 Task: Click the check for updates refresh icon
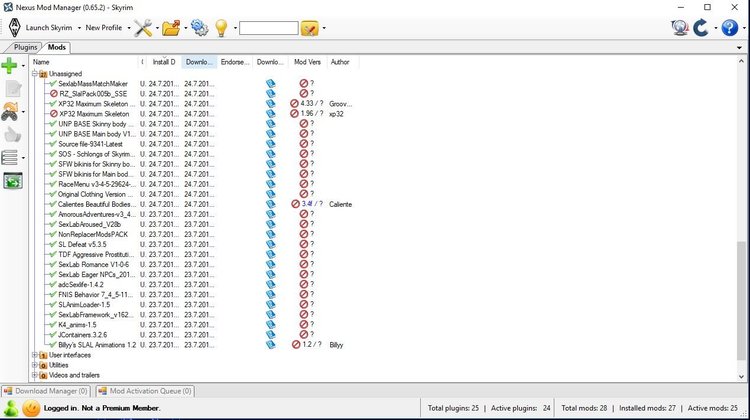tap(701, 28)
